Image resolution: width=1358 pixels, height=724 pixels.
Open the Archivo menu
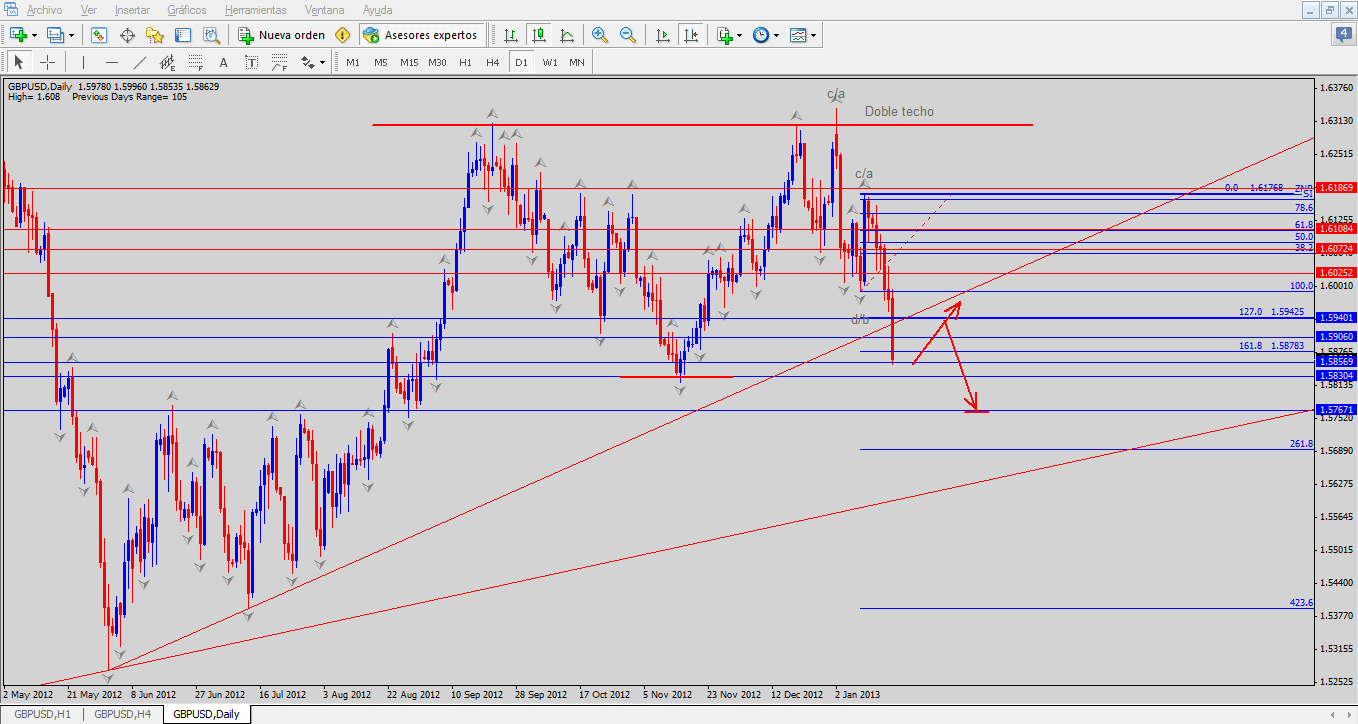44,10
